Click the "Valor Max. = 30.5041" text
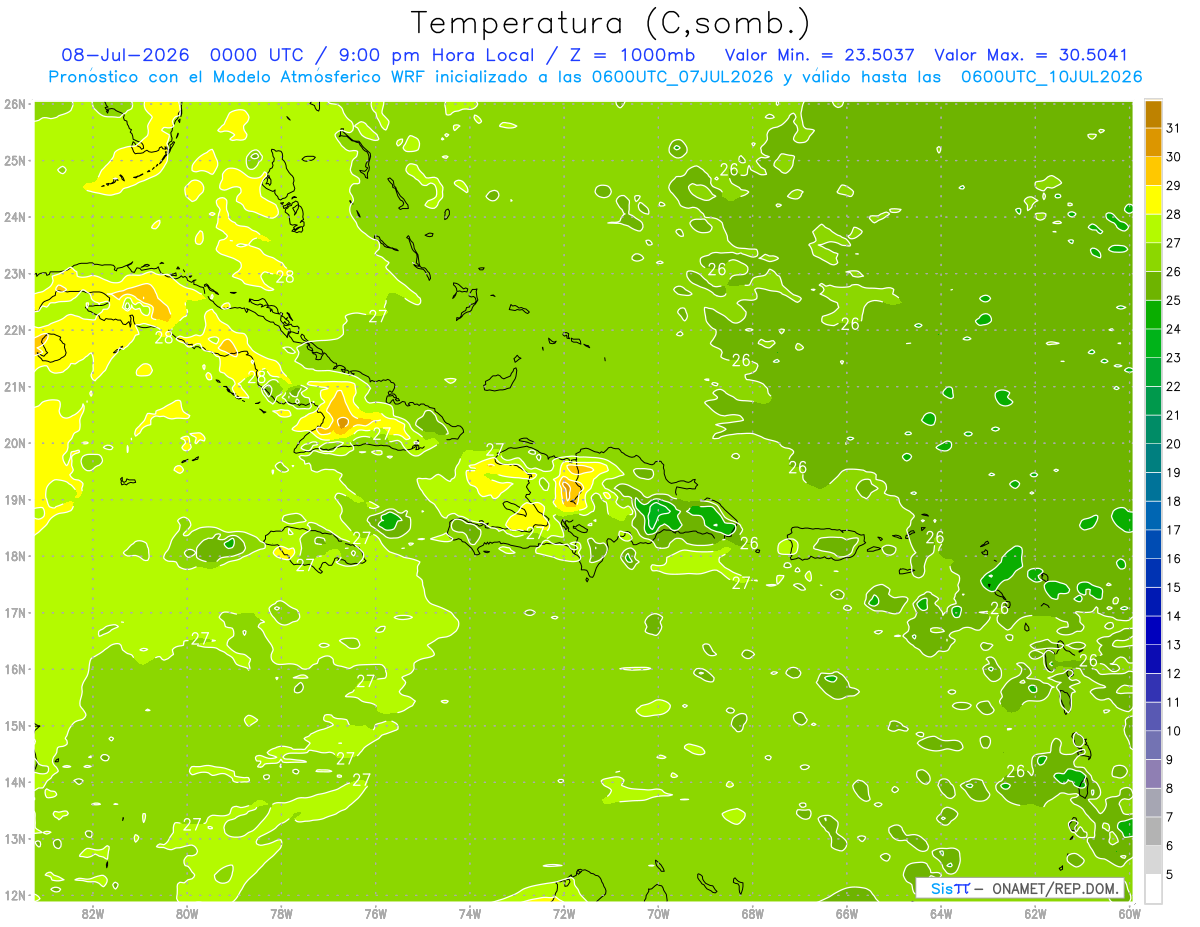Image resolution: width=1200 pixels, height=927 pixels. tap(1030, 55)
